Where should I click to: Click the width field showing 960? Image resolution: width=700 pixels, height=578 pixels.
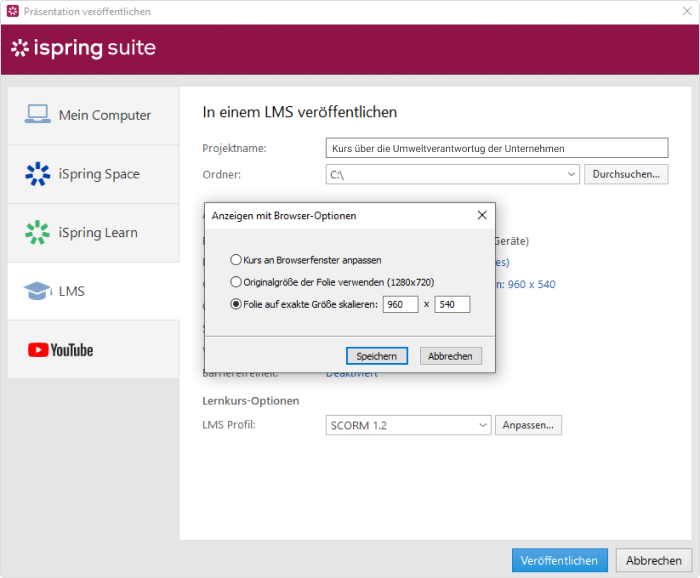click(400, 304)
